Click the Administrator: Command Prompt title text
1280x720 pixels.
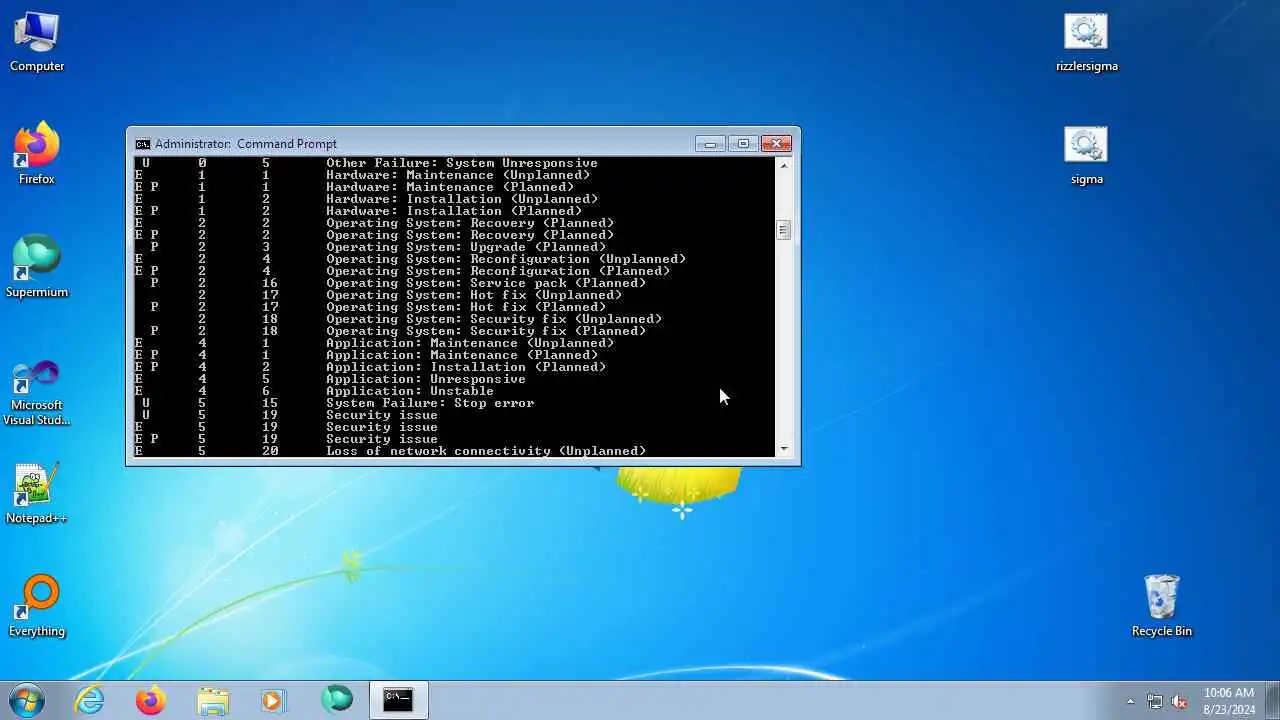click(246, 144)
